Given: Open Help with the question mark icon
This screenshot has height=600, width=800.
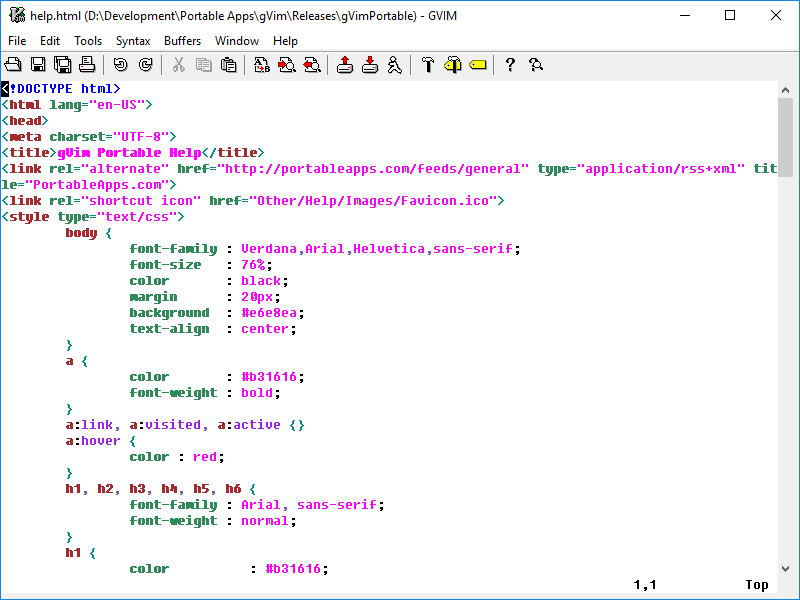Looking at the screenshot, I should tap(510, 65).
